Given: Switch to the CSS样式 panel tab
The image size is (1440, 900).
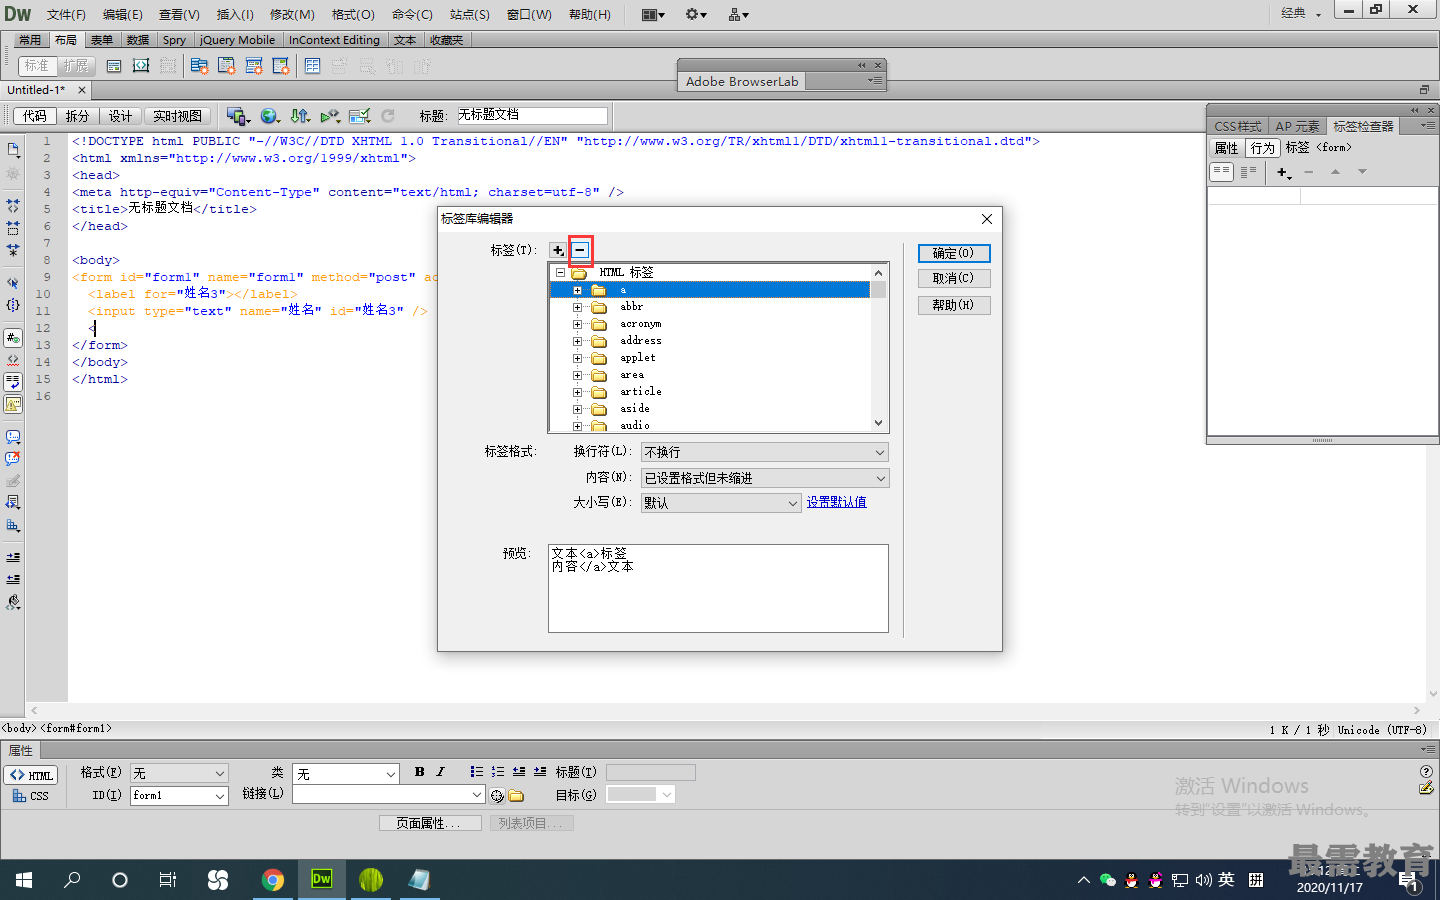Looking at the screenshot, I should click(x=1238, y=126).
